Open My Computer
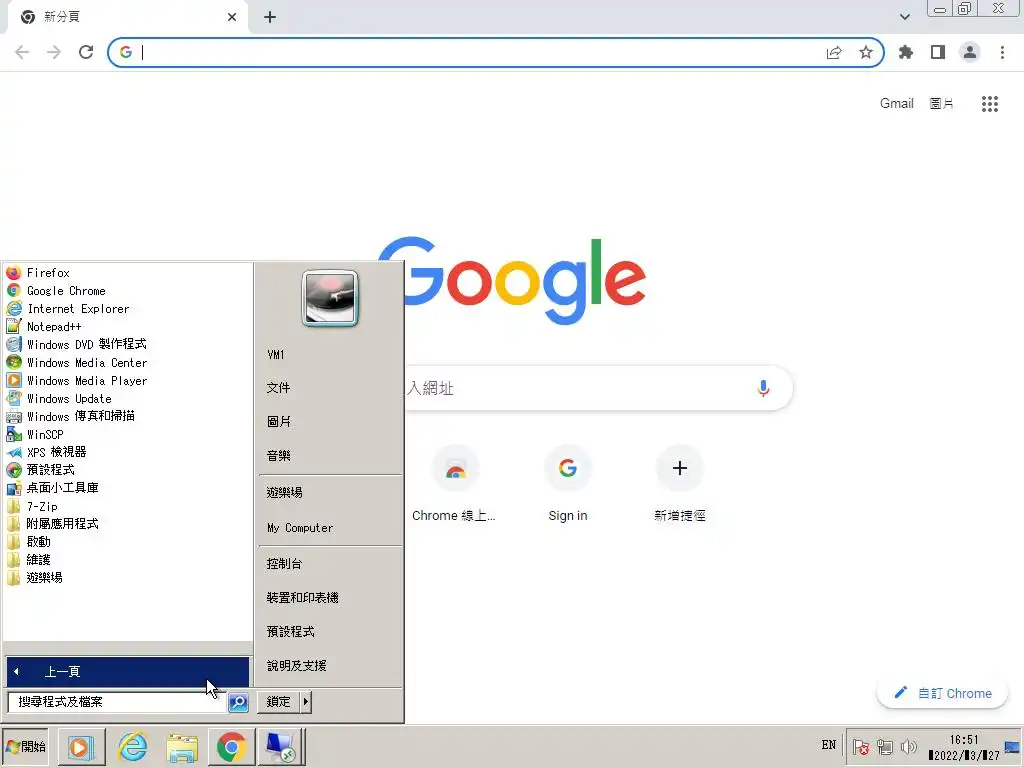The image size is (1024, 768). [300, 528]
